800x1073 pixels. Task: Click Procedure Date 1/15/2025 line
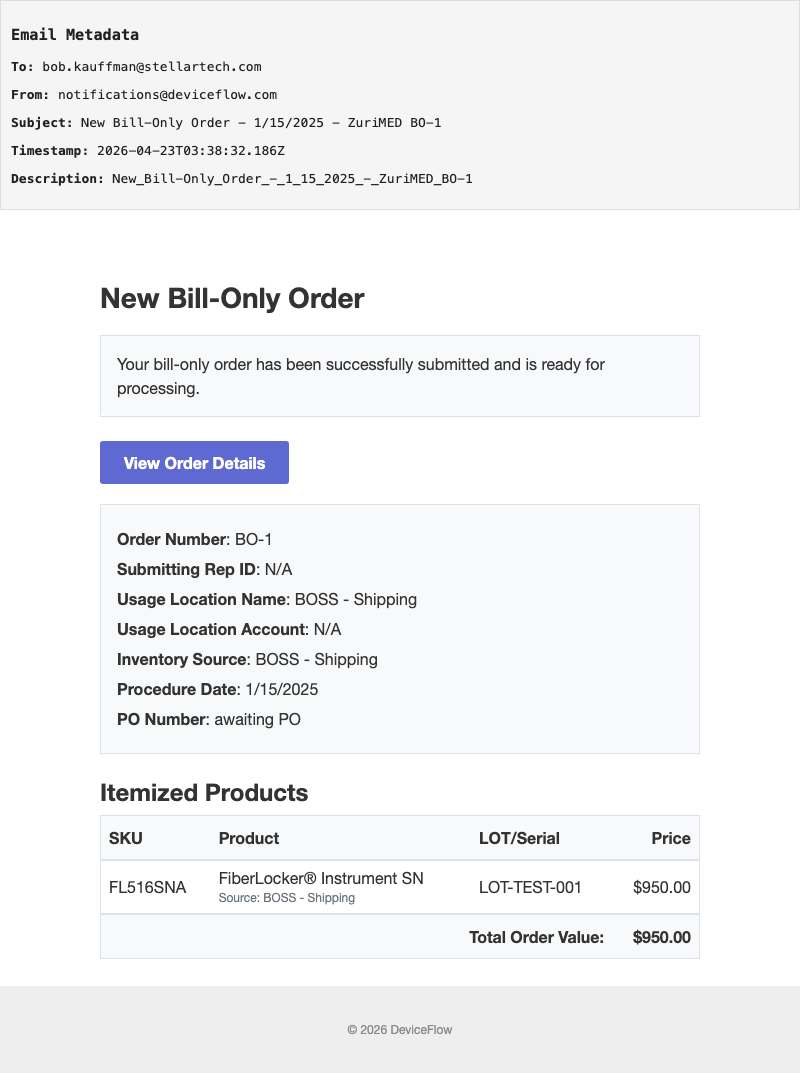pos(218,690)
